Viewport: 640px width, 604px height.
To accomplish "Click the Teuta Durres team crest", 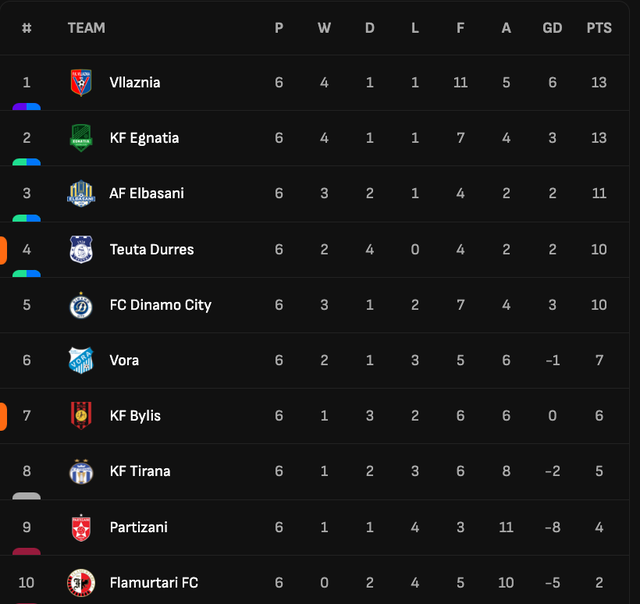I will click(81, 249).
